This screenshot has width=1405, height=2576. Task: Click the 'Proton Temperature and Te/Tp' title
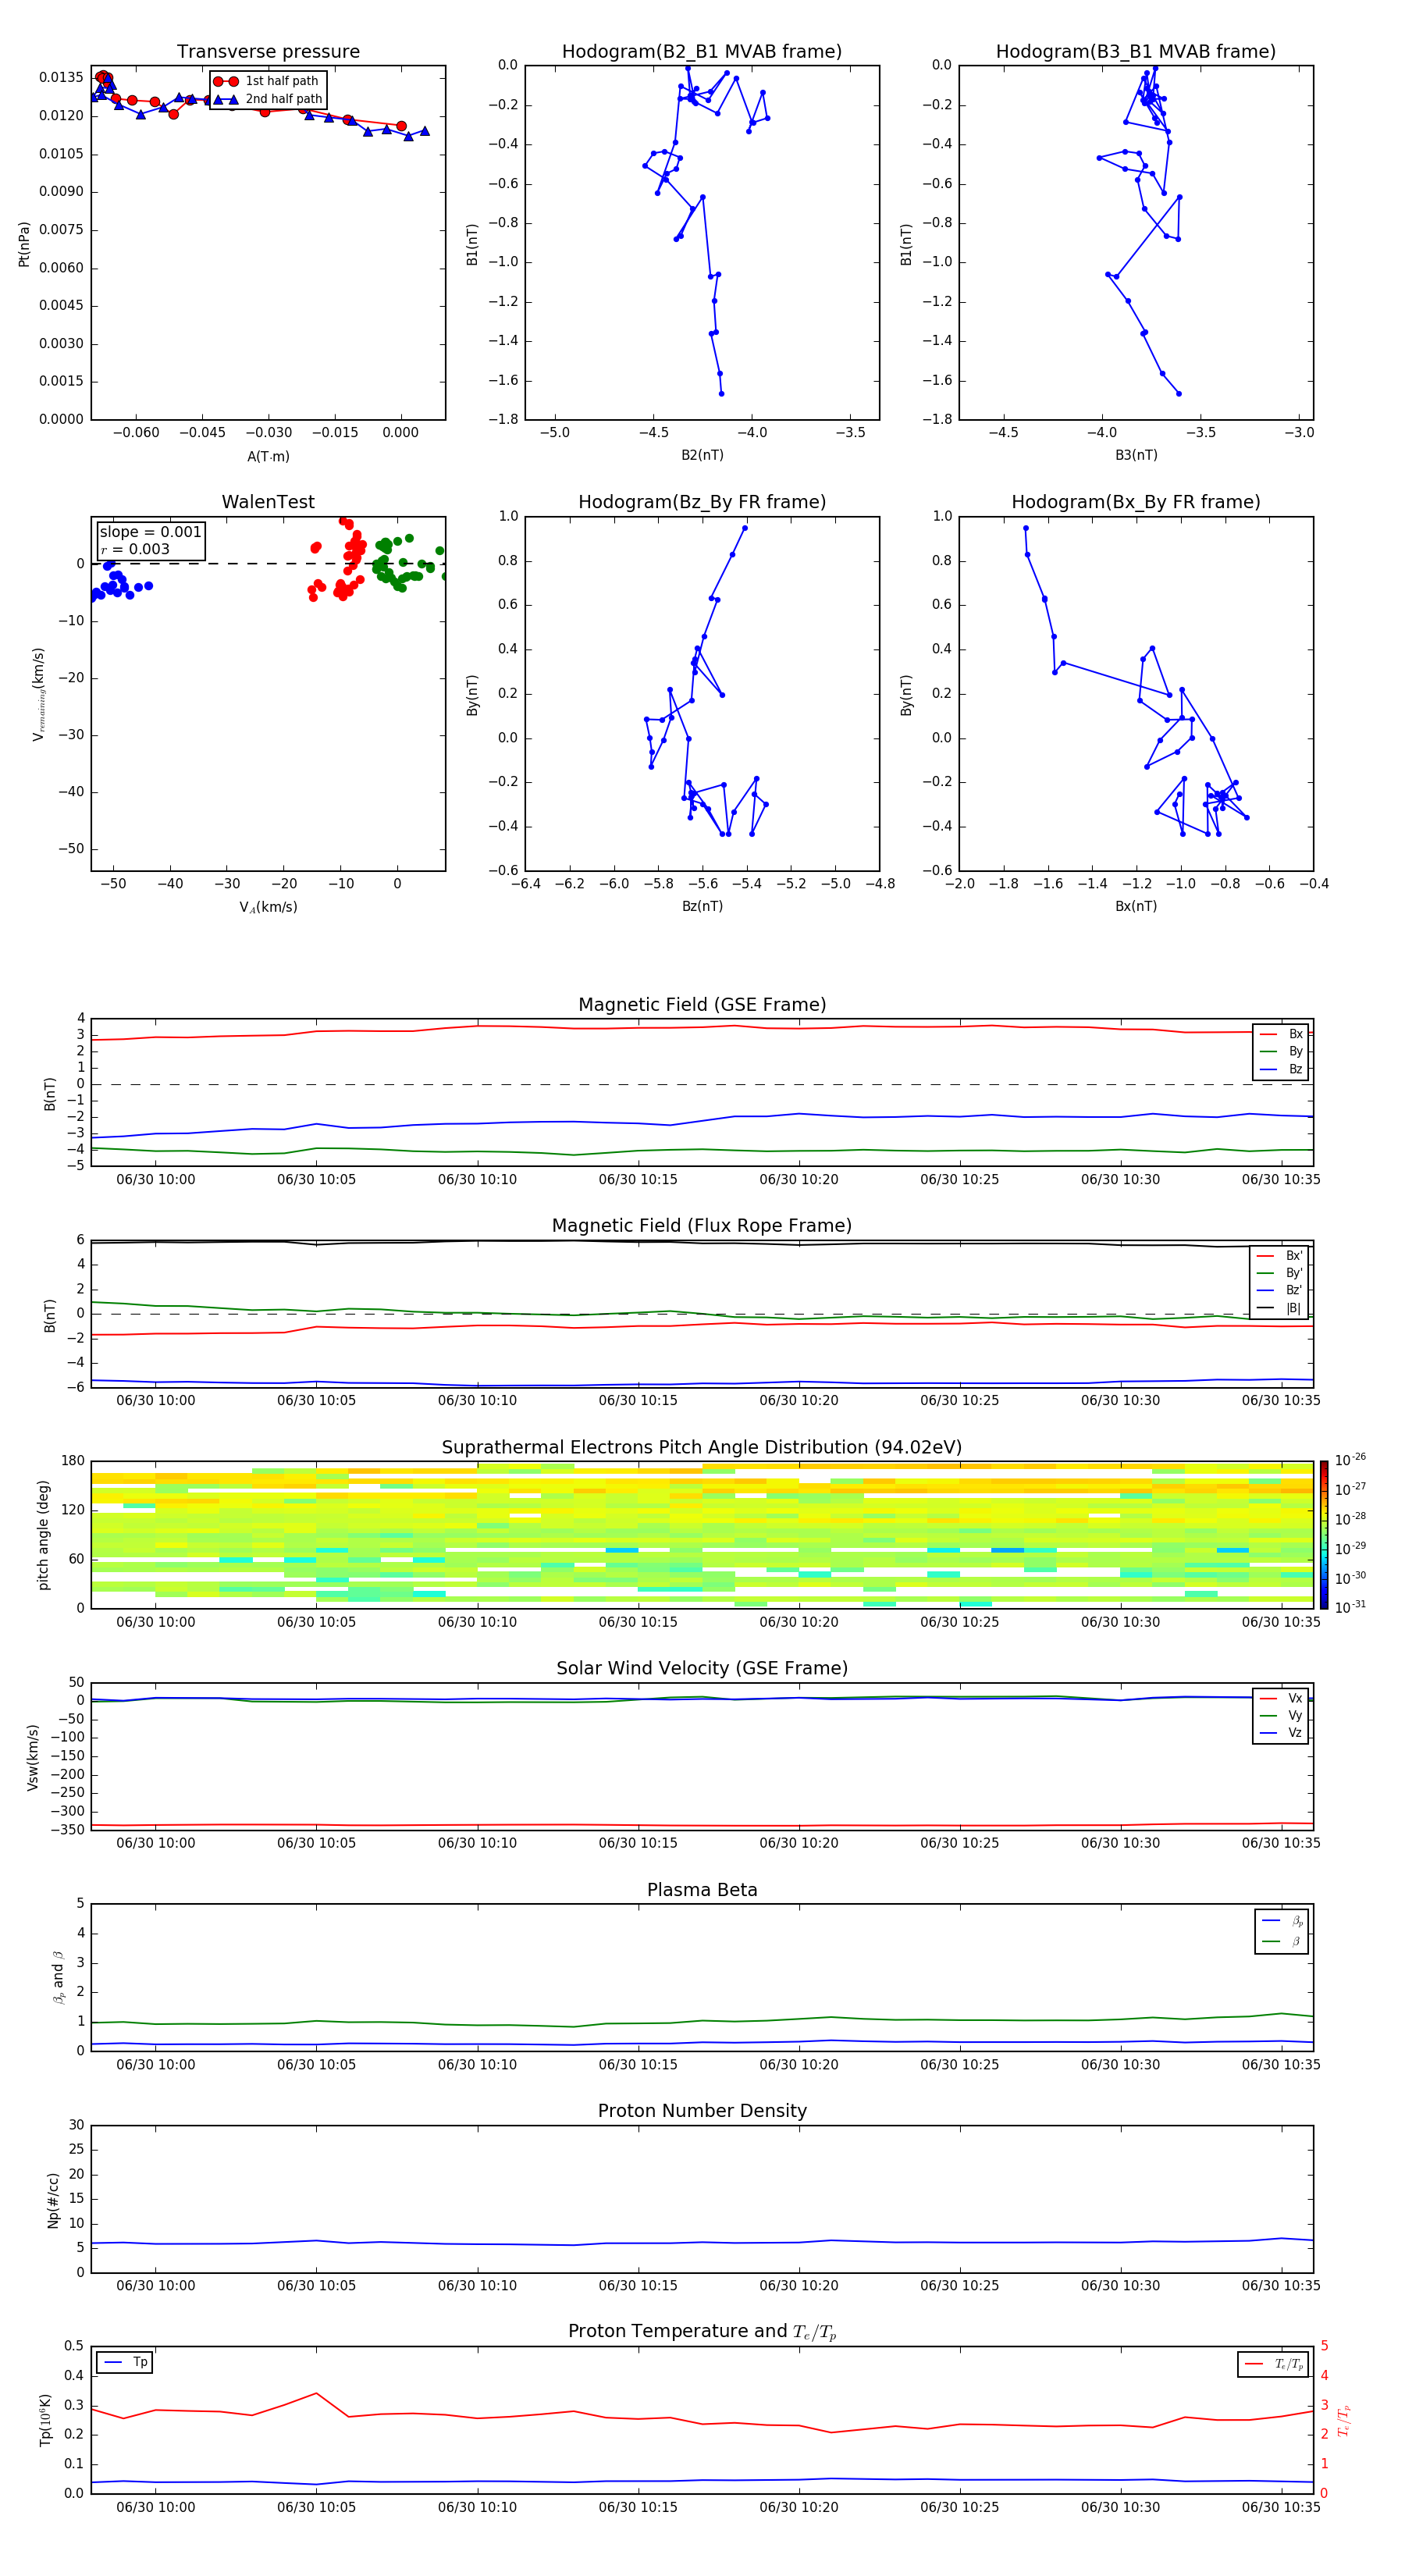702,2331
